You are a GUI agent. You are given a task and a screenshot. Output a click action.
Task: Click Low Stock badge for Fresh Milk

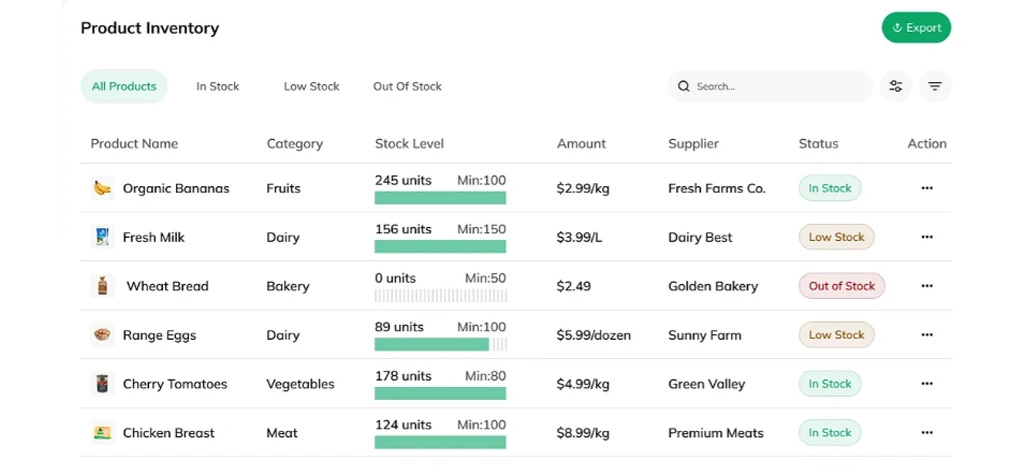[836, 237]
